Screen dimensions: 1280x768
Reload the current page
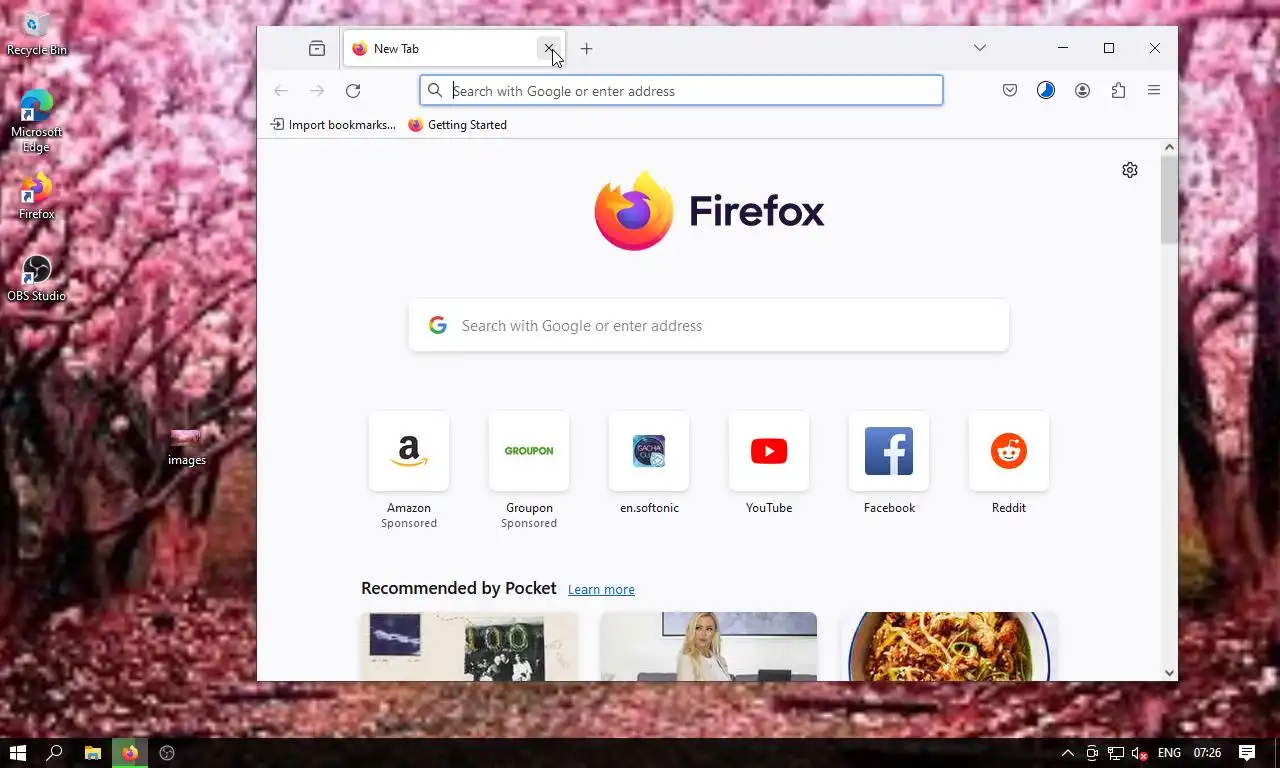click(x=353, y=91)
